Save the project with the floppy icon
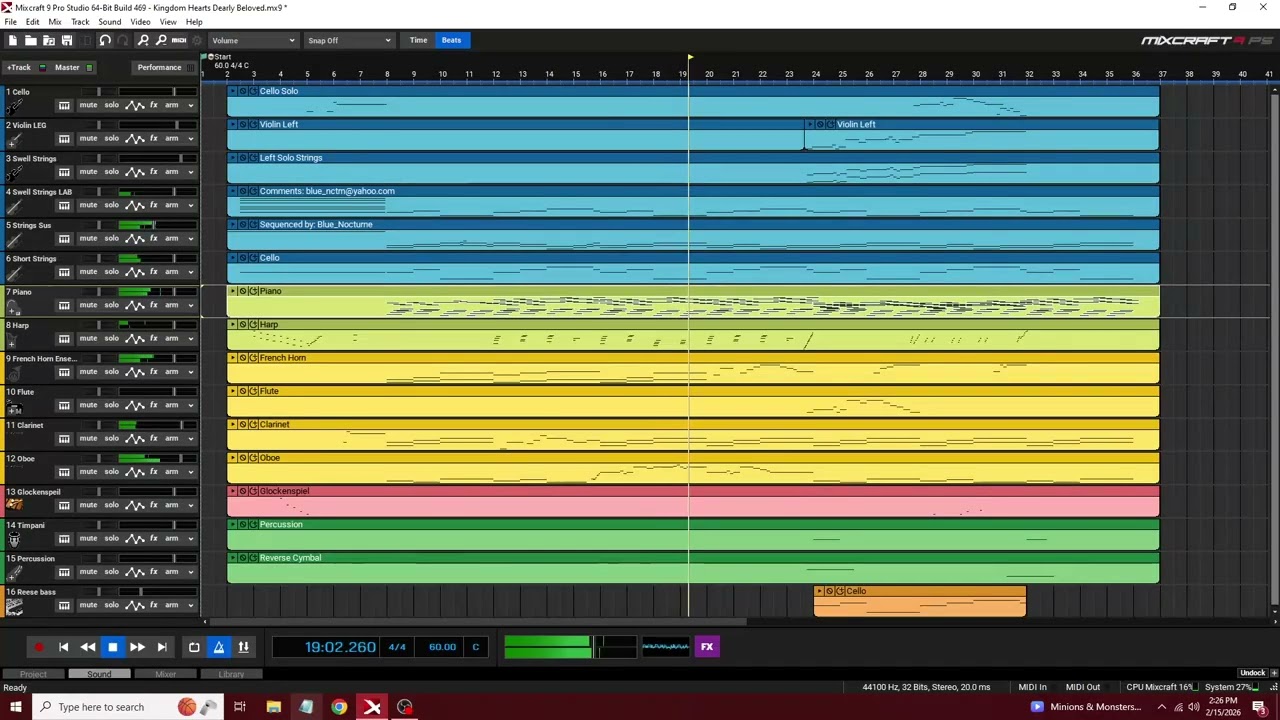This screenshot has height=720, width=1280. click(67, 40)
